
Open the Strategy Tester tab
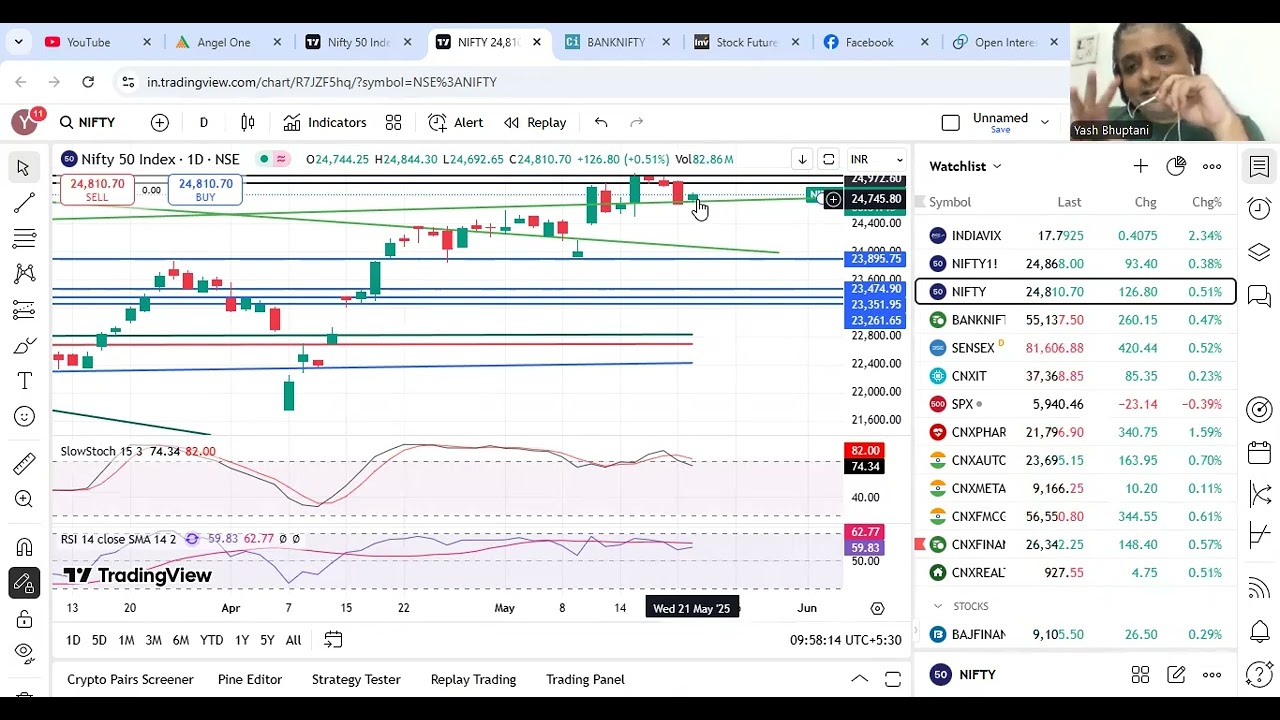(x=356, y=679)
